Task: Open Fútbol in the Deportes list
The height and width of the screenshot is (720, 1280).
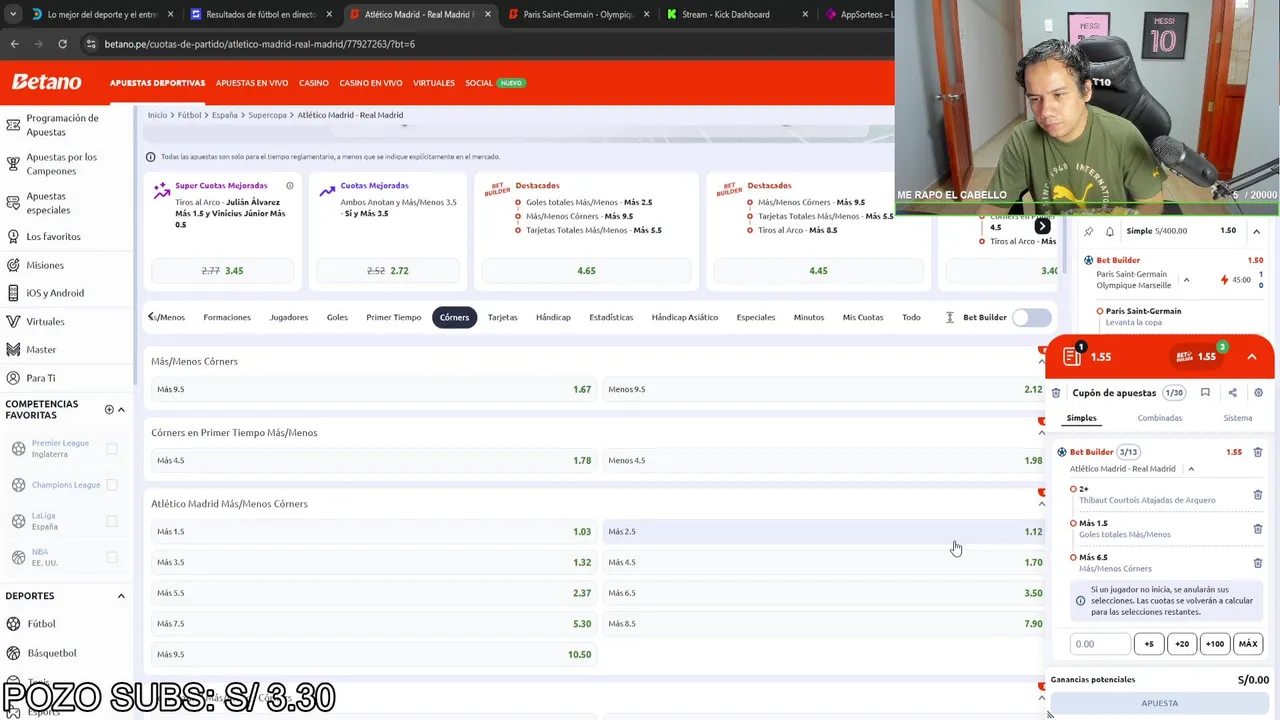Action: click(41, 624)
